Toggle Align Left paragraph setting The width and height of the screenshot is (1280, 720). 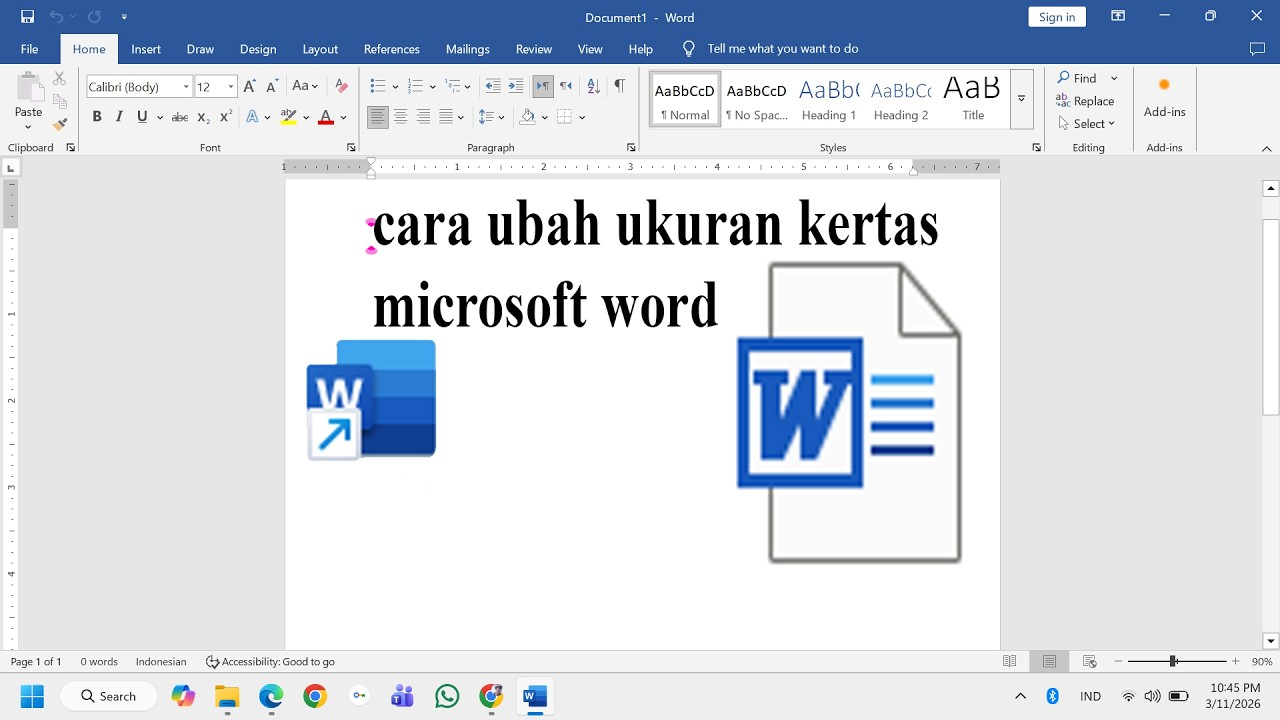click(x=377, y=117)
